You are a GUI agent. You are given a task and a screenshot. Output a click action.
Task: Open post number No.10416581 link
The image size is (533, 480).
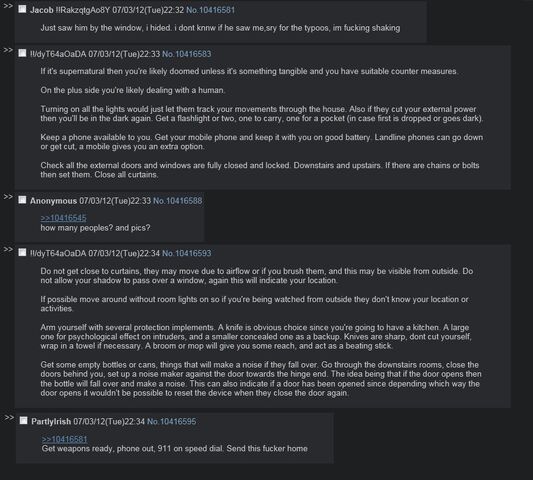(x=210, y=10)
